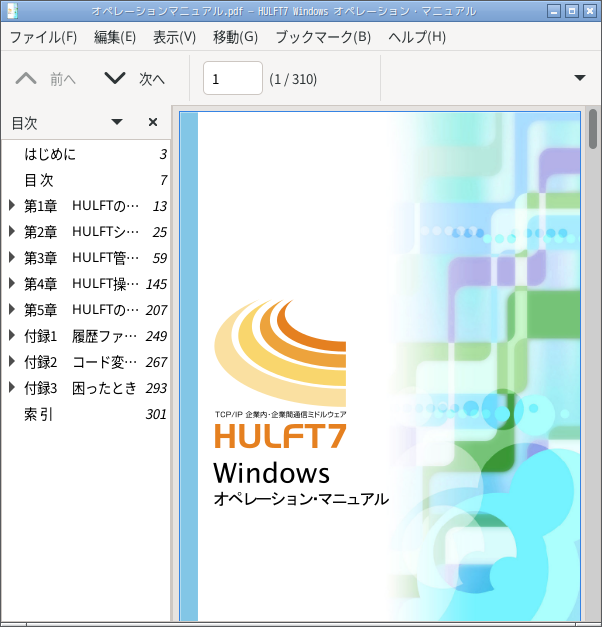
Task: Click the next page down-arrow icon
Action: (115, 78)
